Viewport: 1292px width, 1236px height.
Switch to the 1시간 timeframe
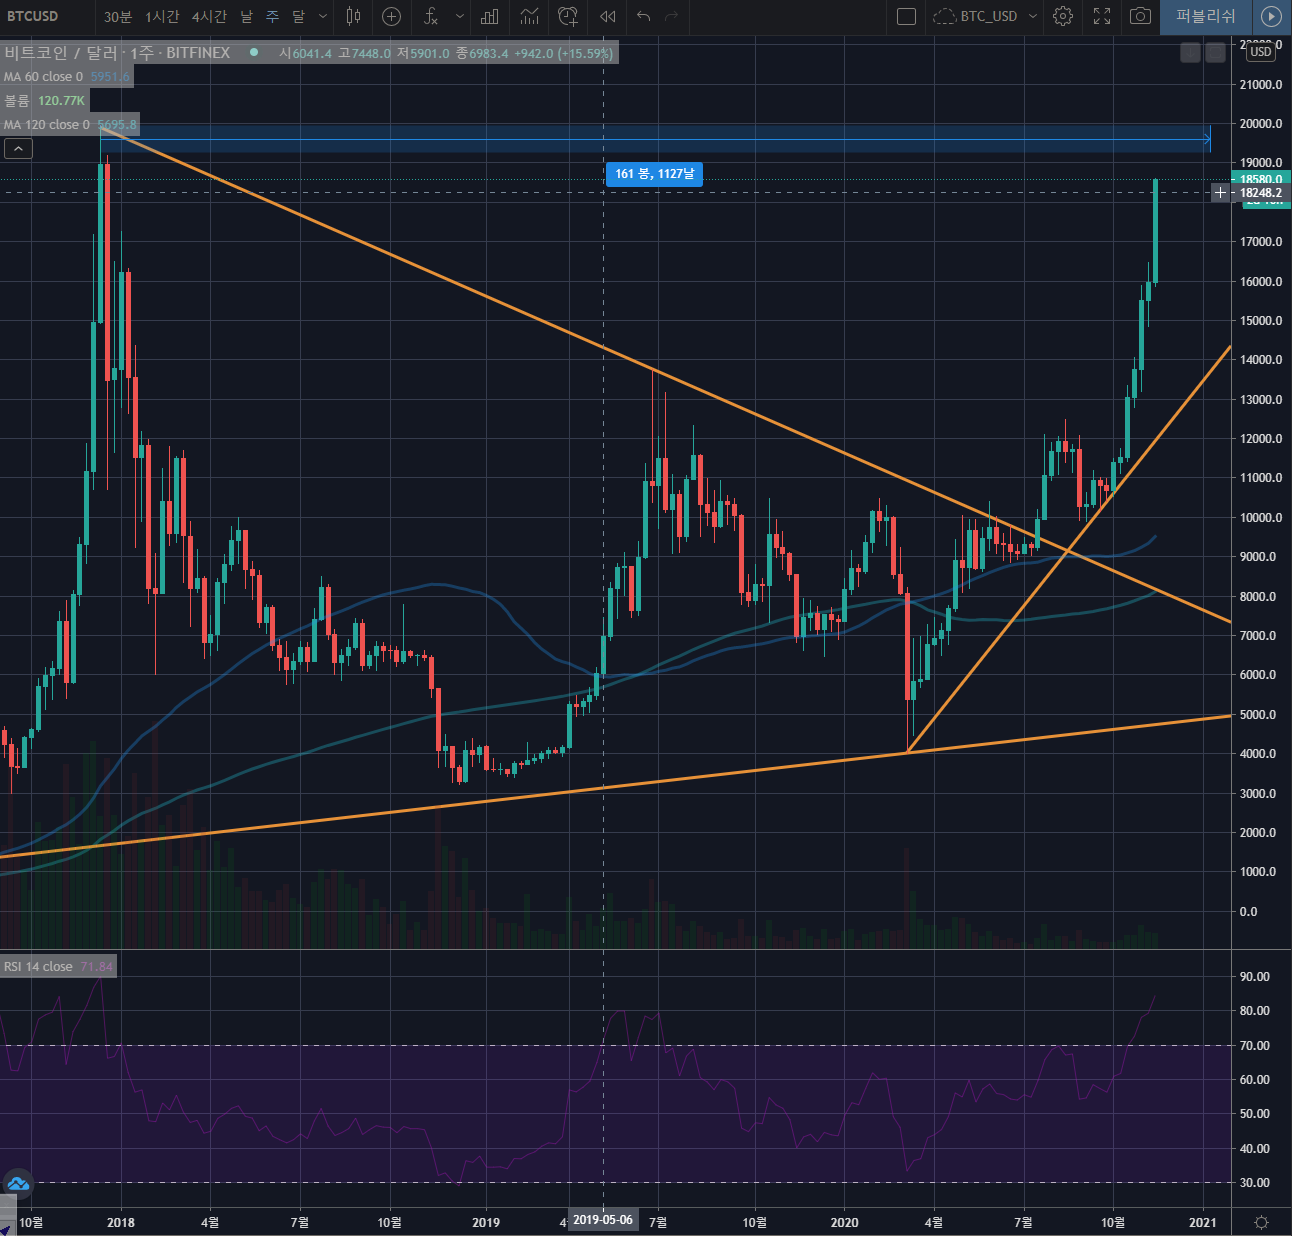162,16
